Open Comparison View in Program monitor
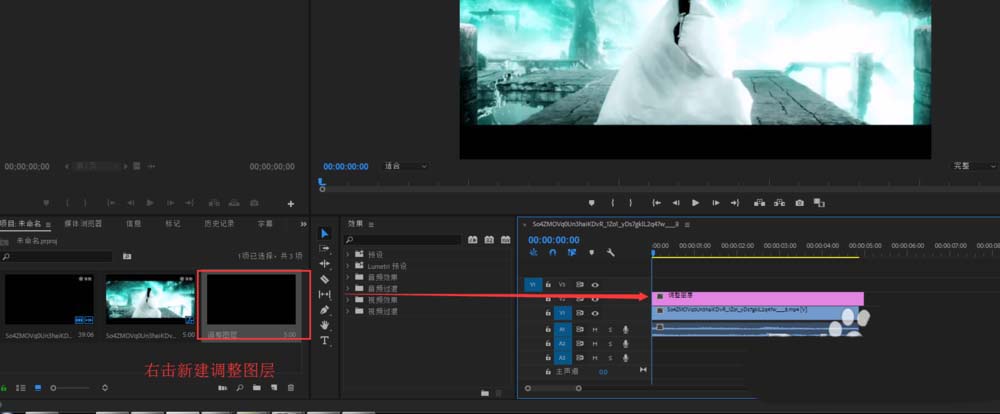 [820, 203]
